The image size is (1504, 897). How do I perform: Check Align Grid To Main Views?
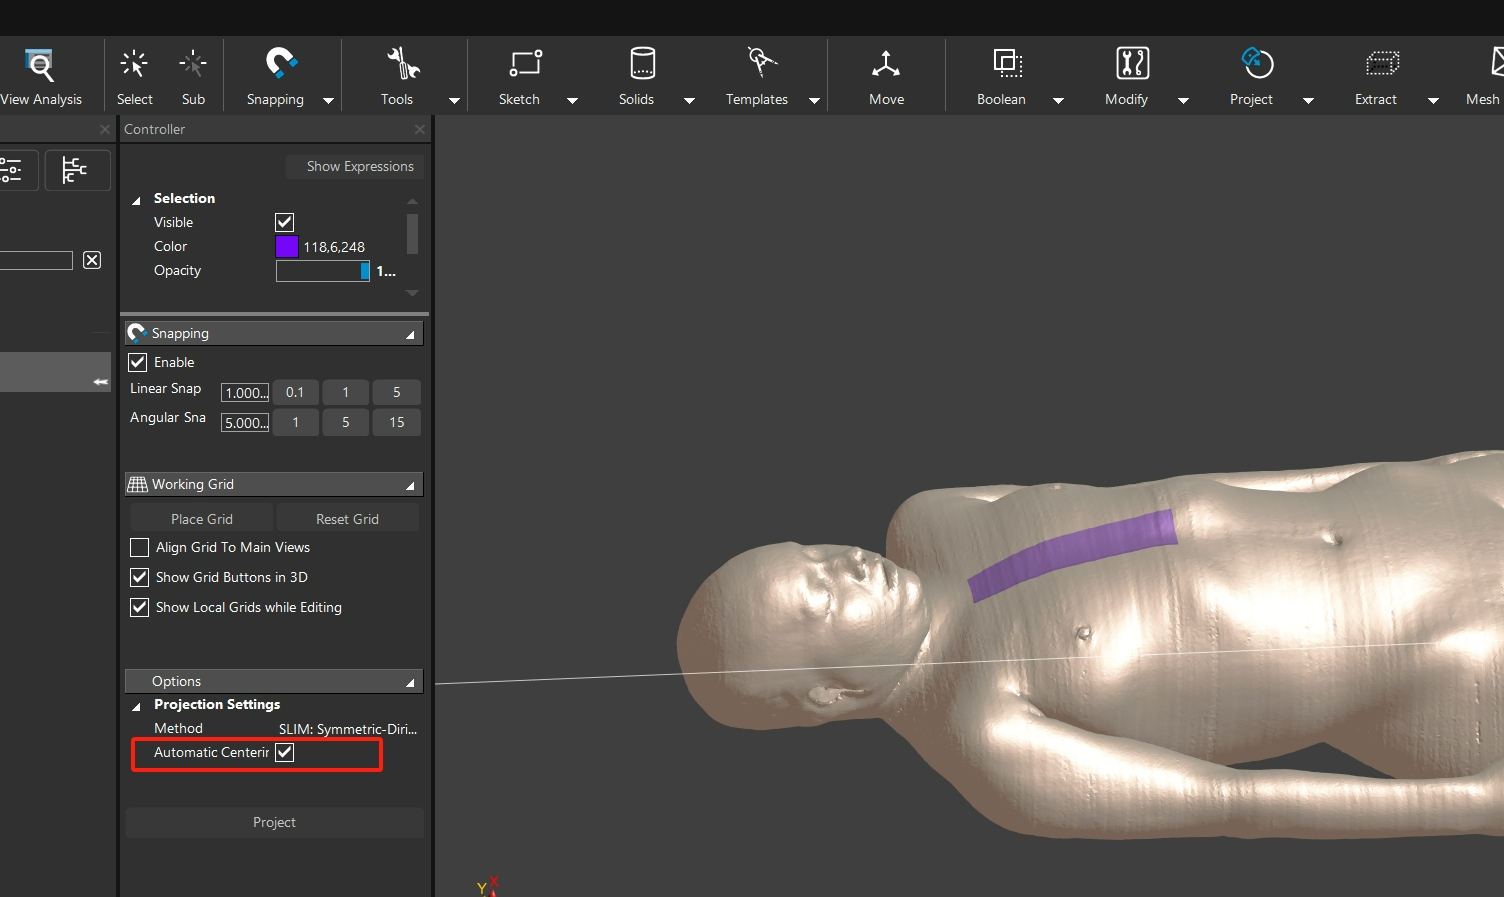pos(140,548)
